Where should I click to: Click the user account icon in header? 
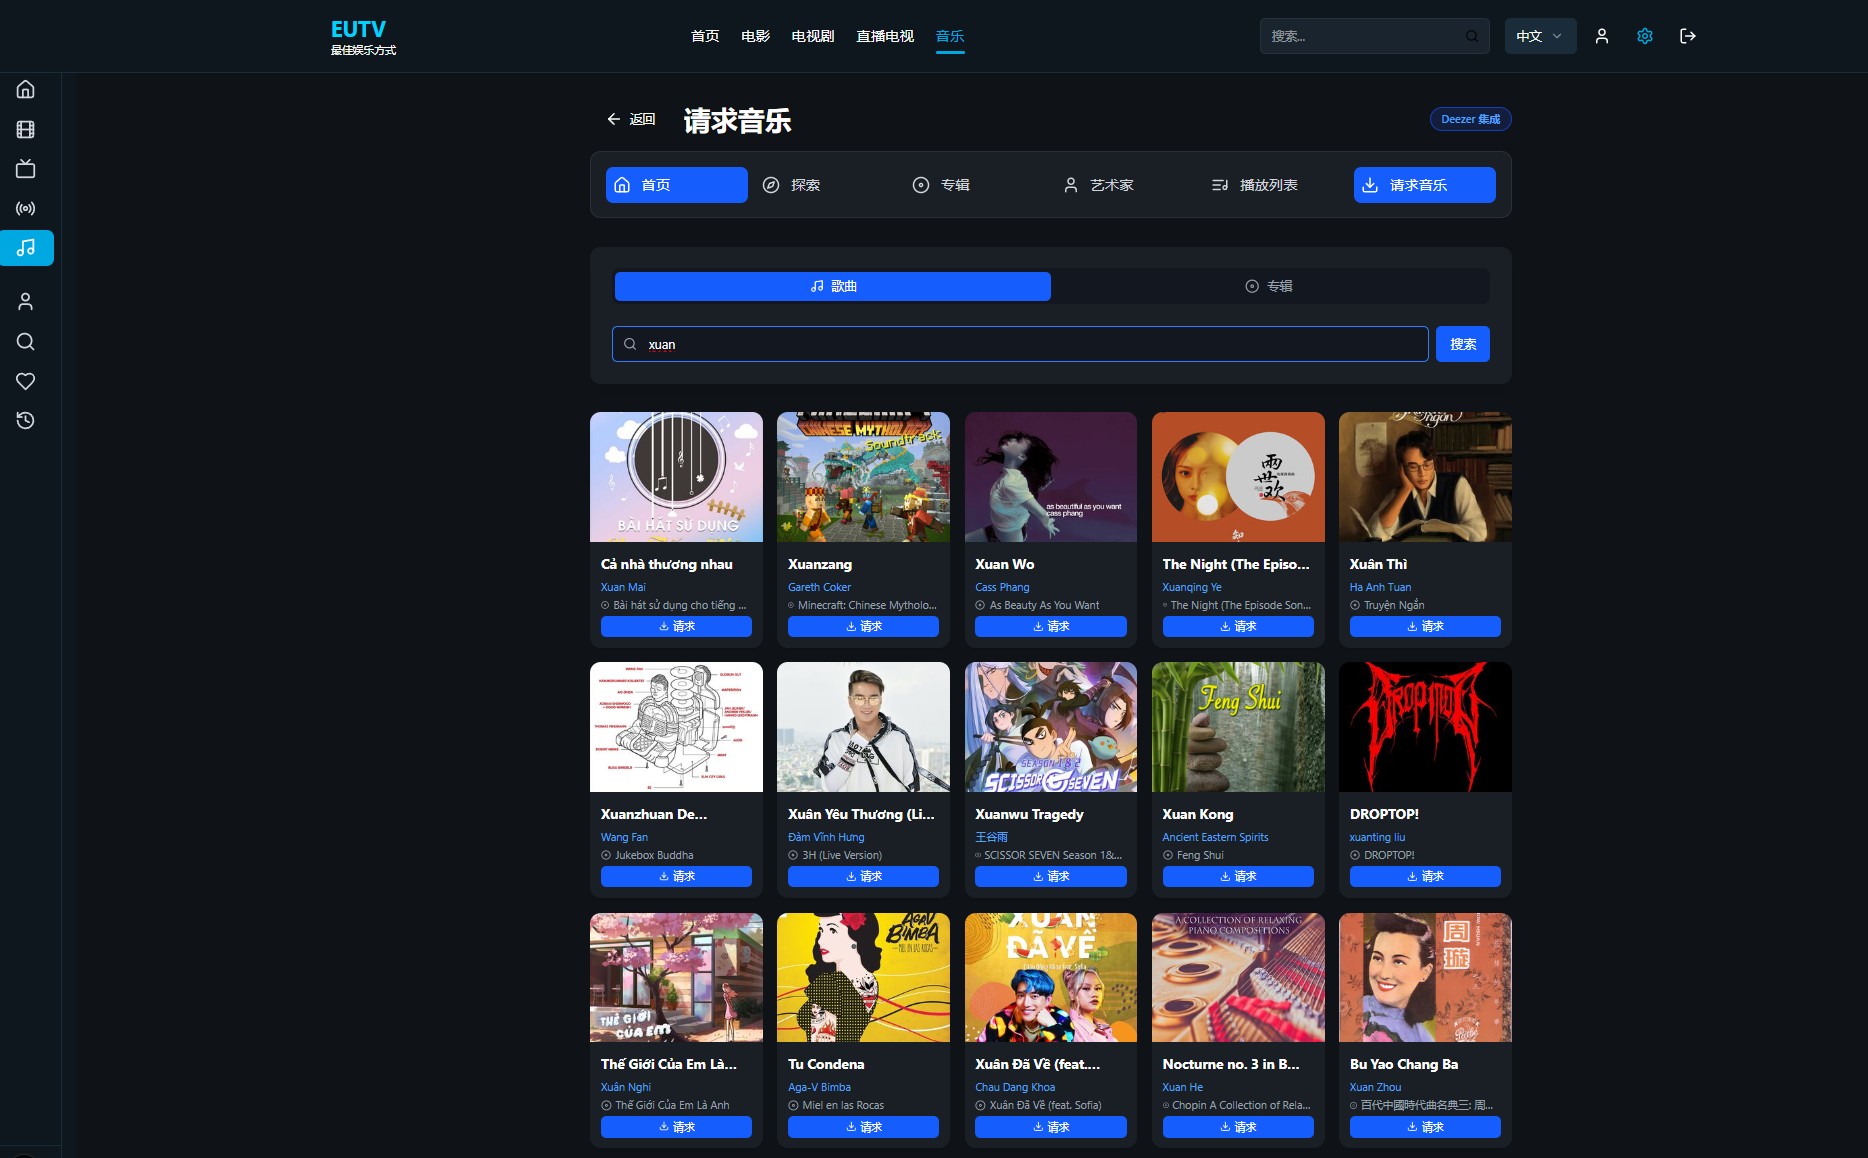[1602, 36]
